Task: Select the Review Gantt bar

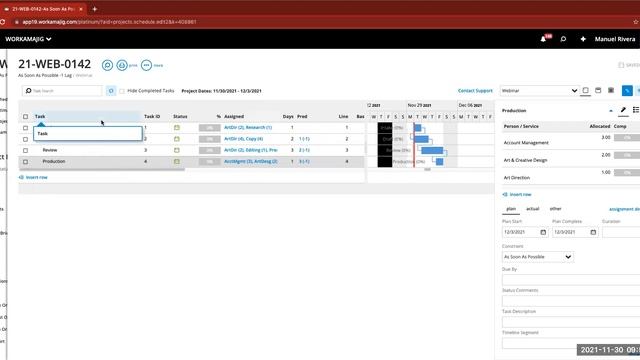Action: 432,151
